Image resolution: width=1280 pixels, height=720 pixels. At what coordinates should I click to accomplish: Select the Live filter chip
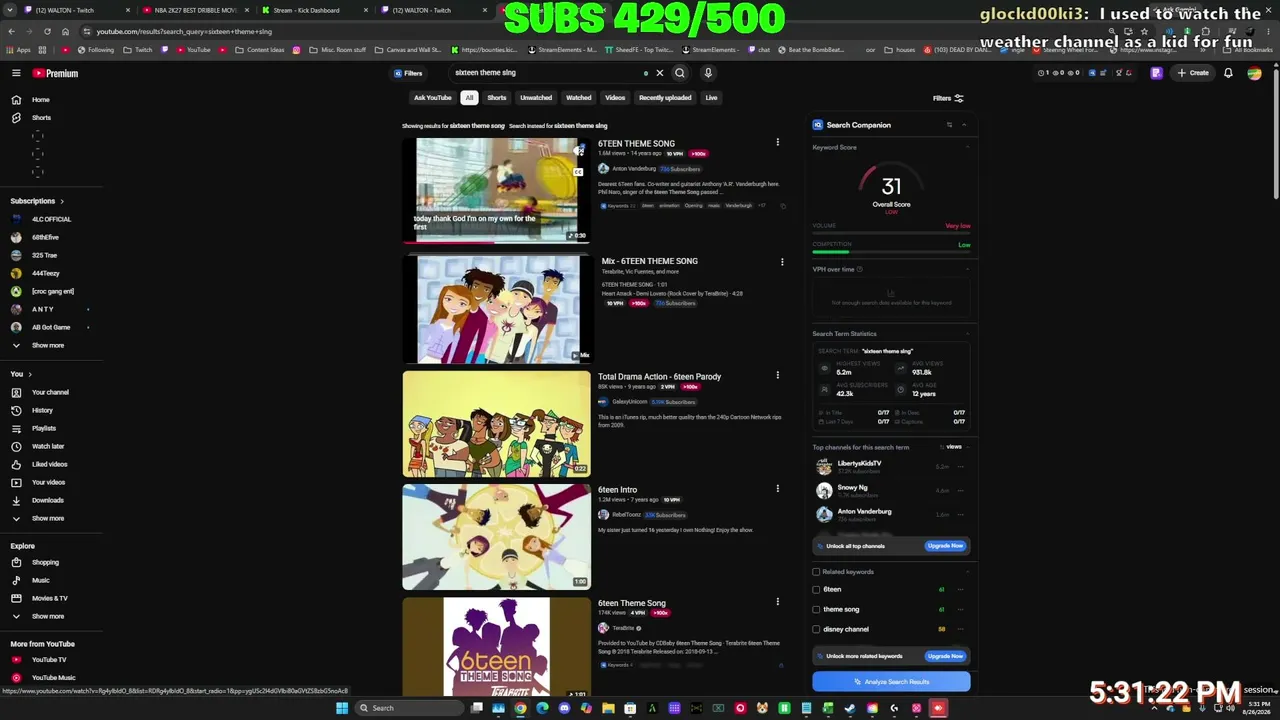click(x=711, y=98)
